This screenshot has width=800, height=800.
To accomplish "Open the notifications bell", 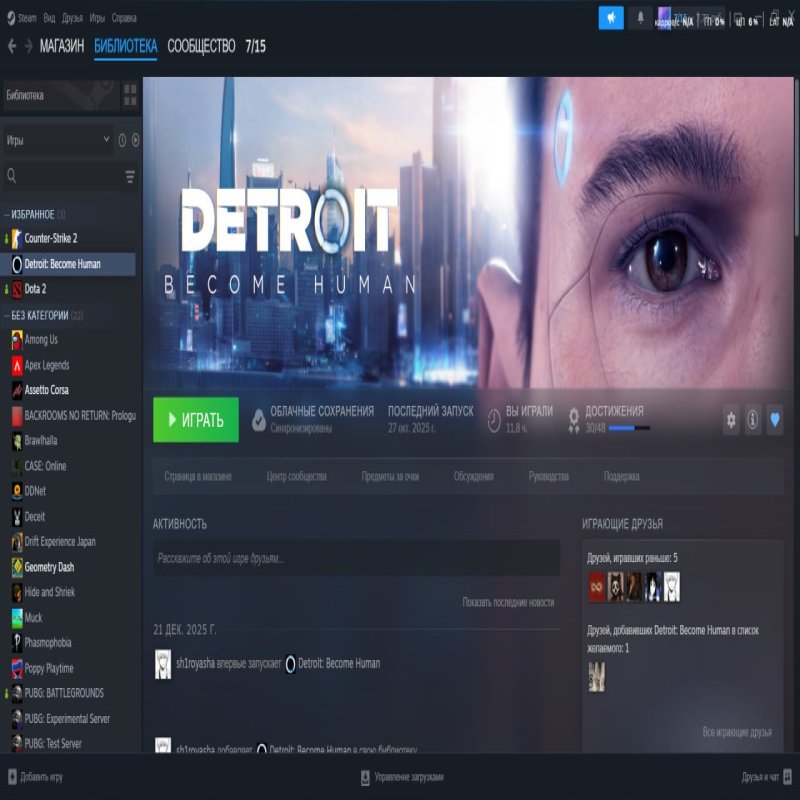I will 640,18.
